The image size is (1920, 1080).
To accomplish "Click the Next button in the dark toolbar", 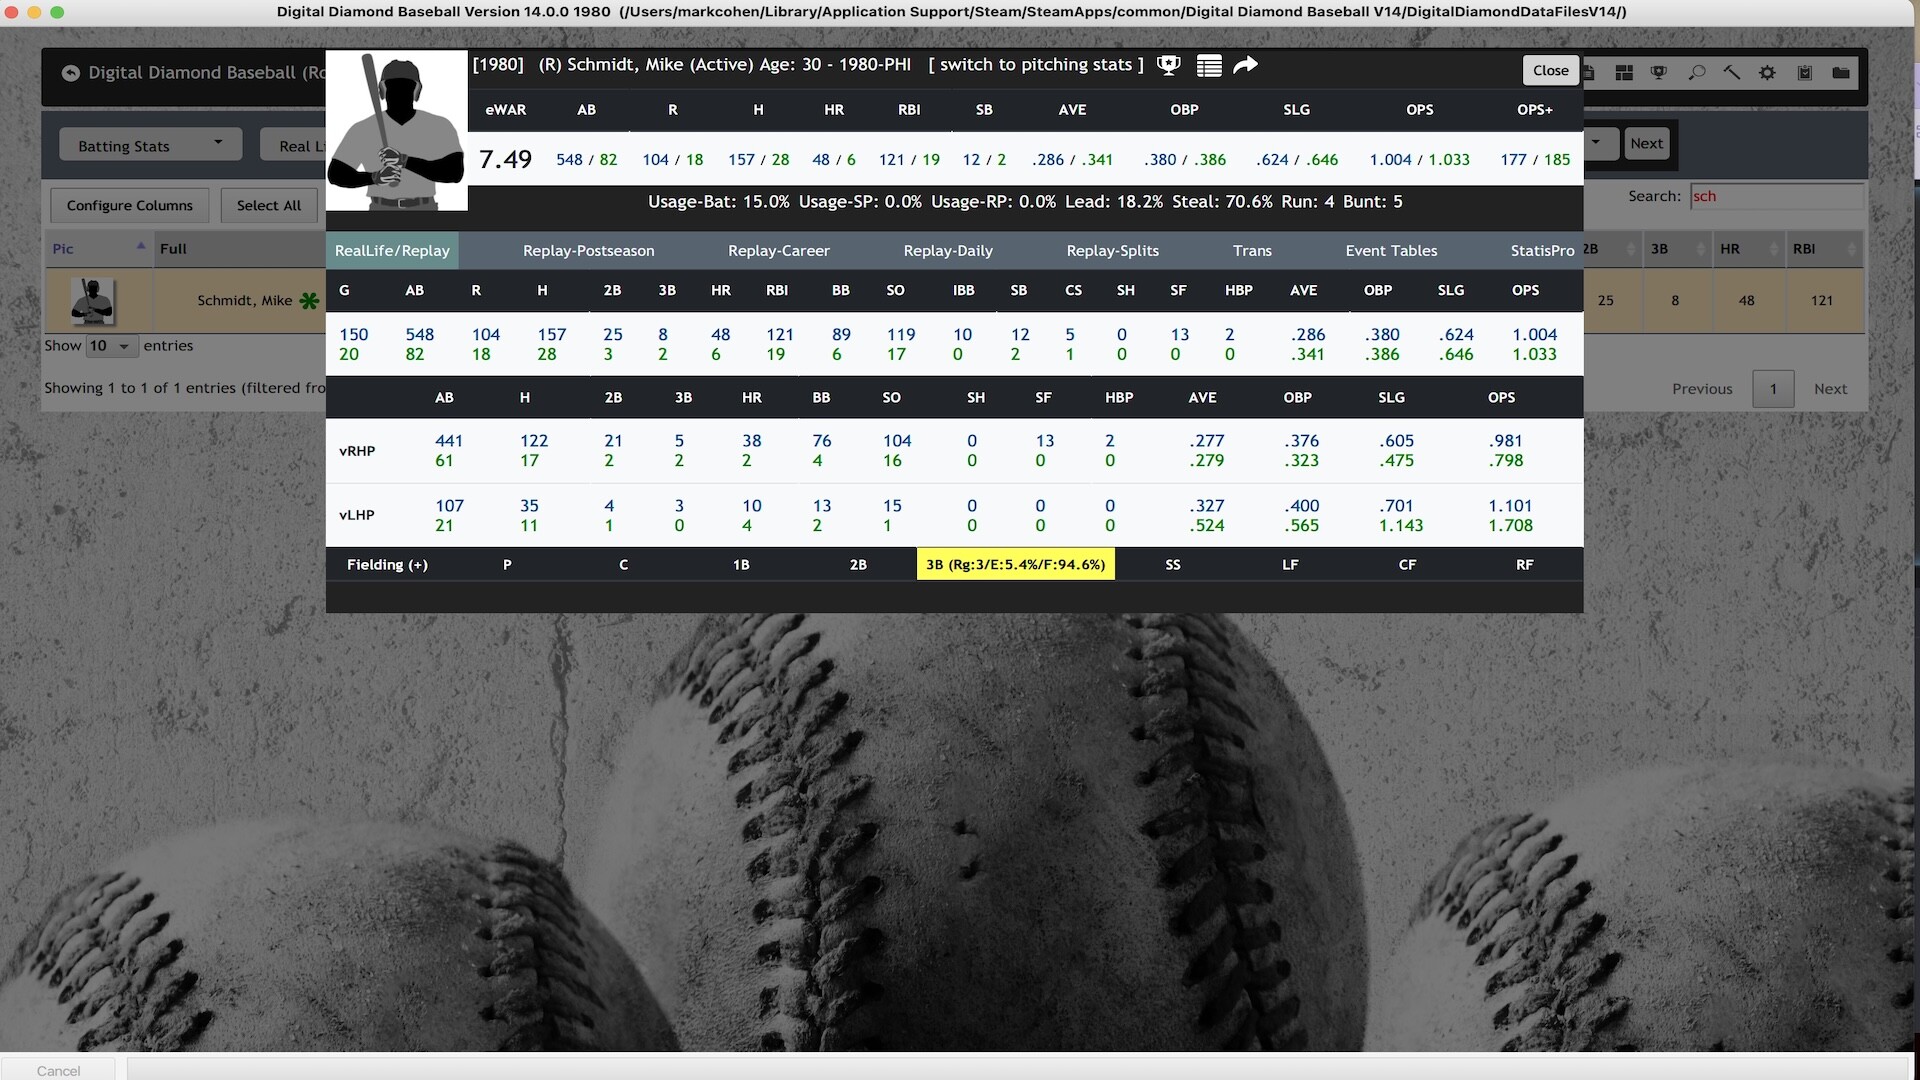I will click(1646, 143).
